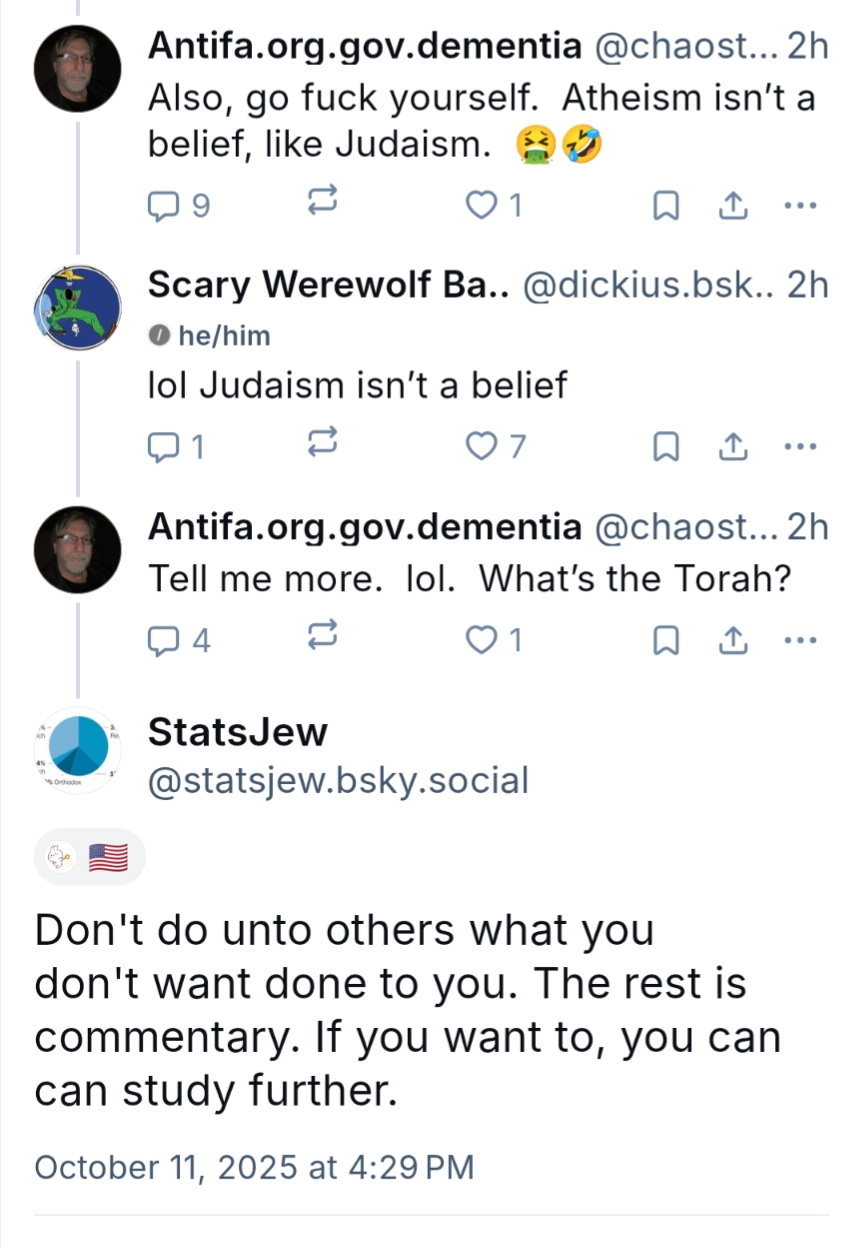
Task: Open more options on the Atheism post
Action: [x=801, y=206]
